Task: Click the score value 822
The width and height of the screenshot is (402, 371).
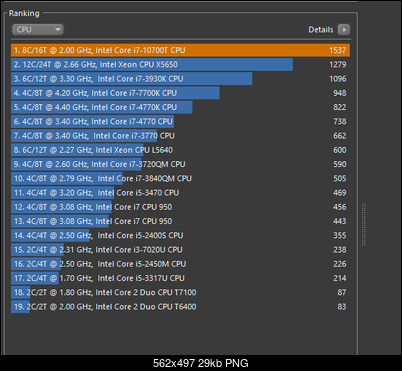Action: tap(340, 107)
